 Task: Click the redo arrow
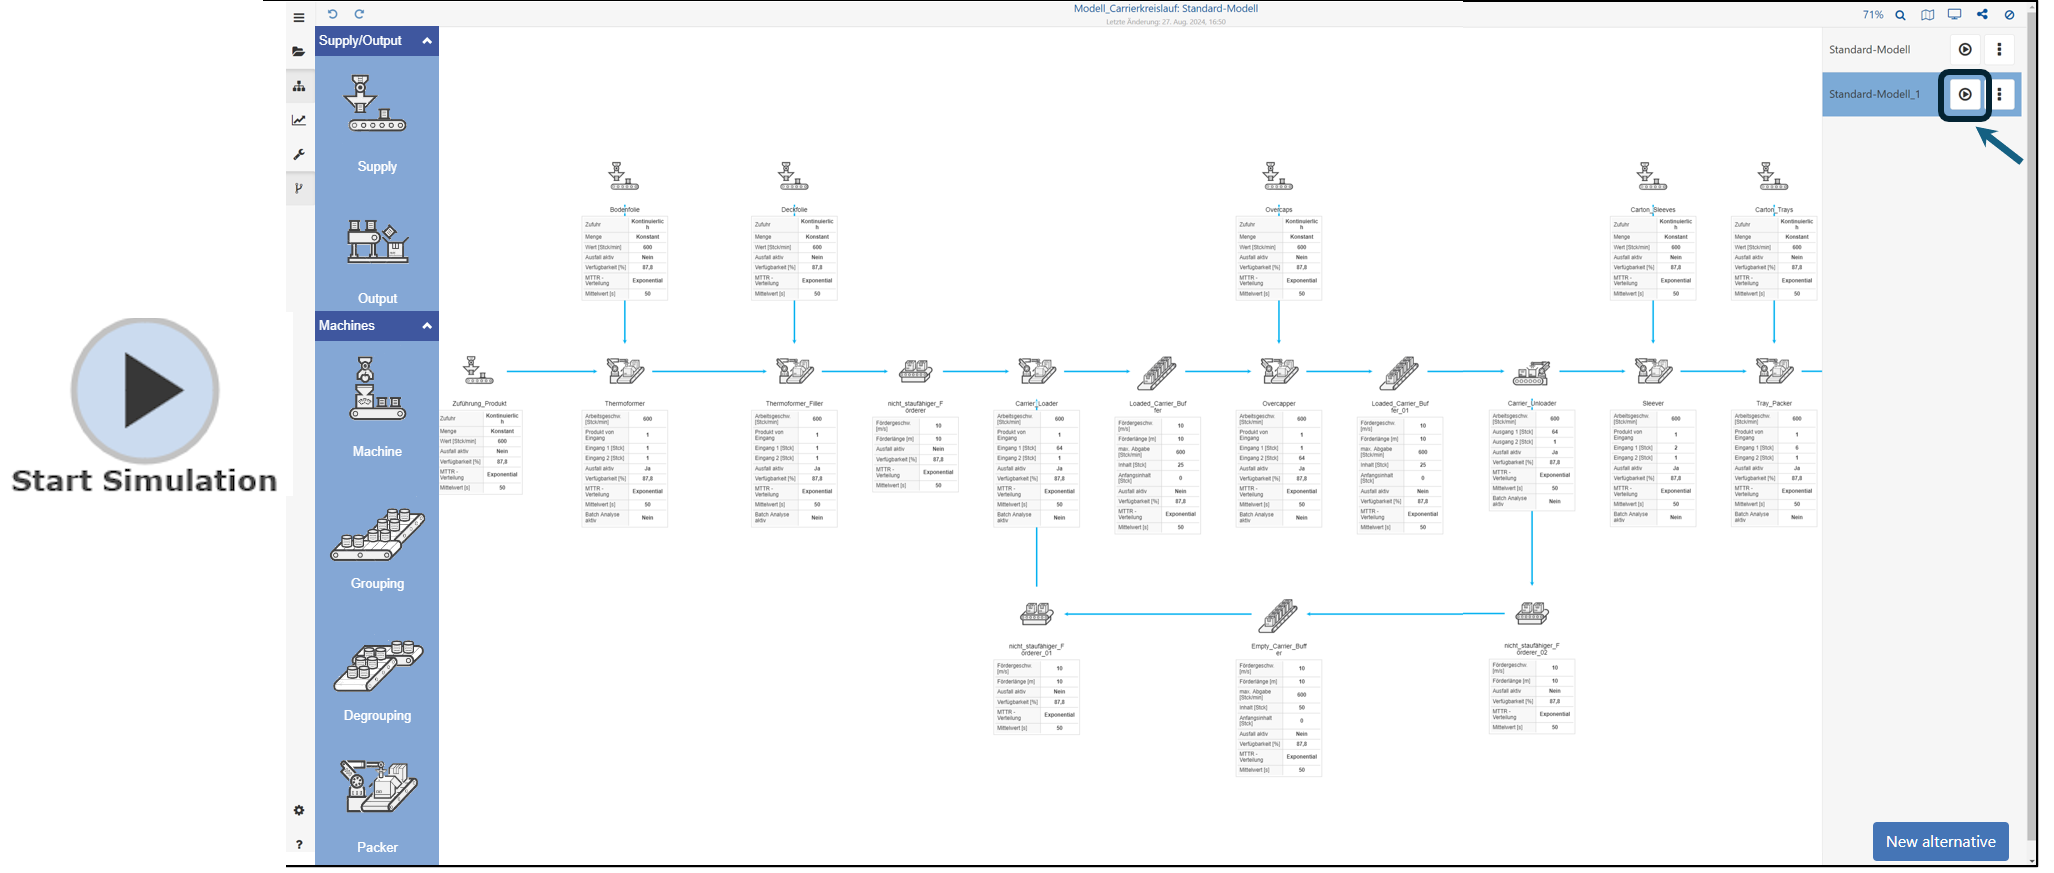pyautogui.click(x=359, y=14)
